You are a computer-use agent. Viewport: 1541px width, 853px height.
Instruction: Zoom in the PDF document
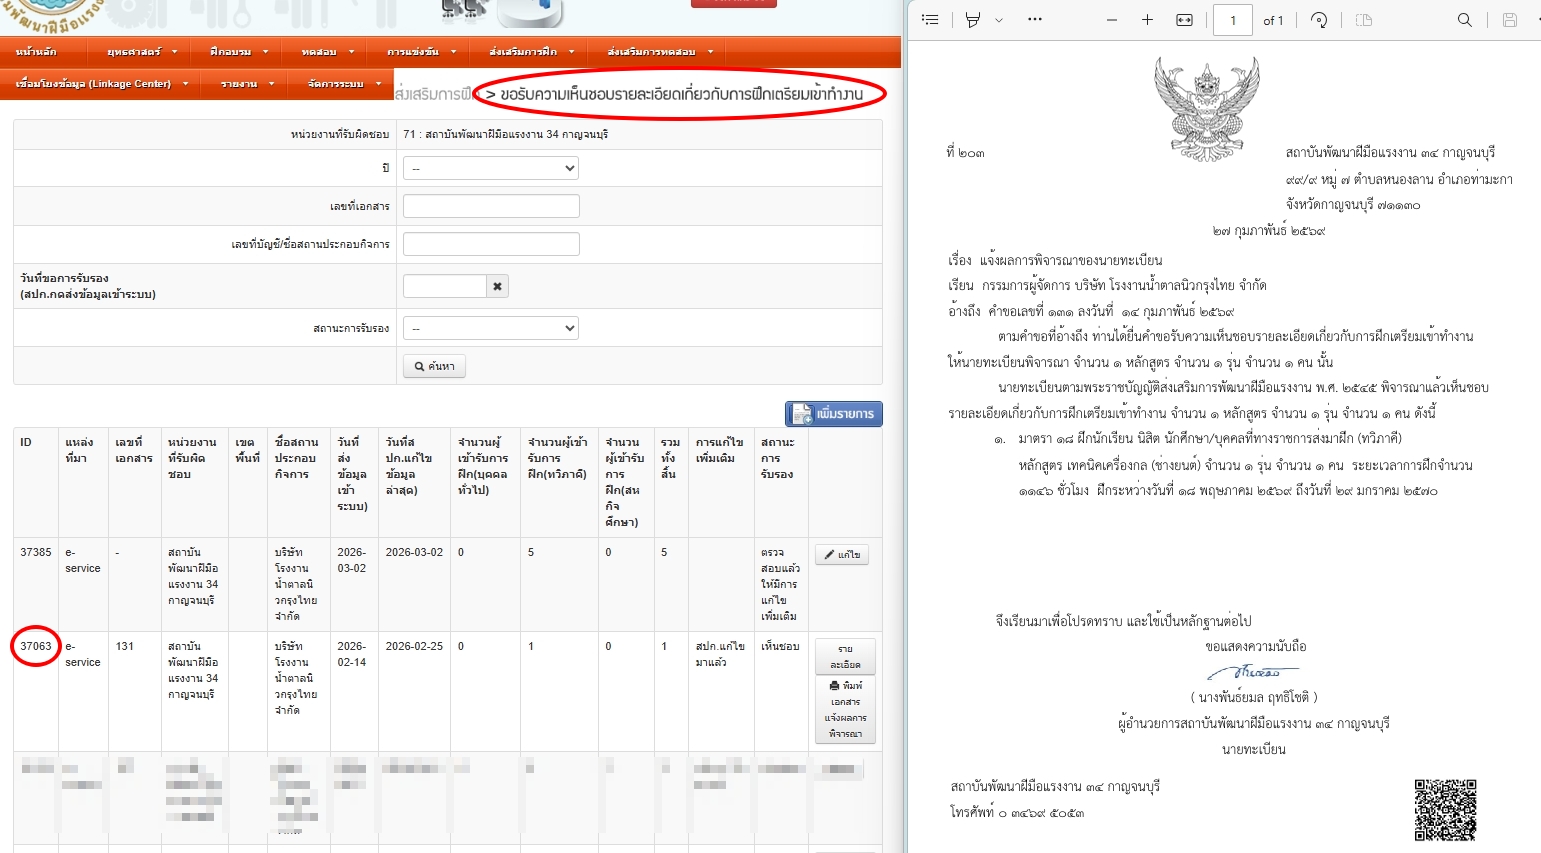1147,20
